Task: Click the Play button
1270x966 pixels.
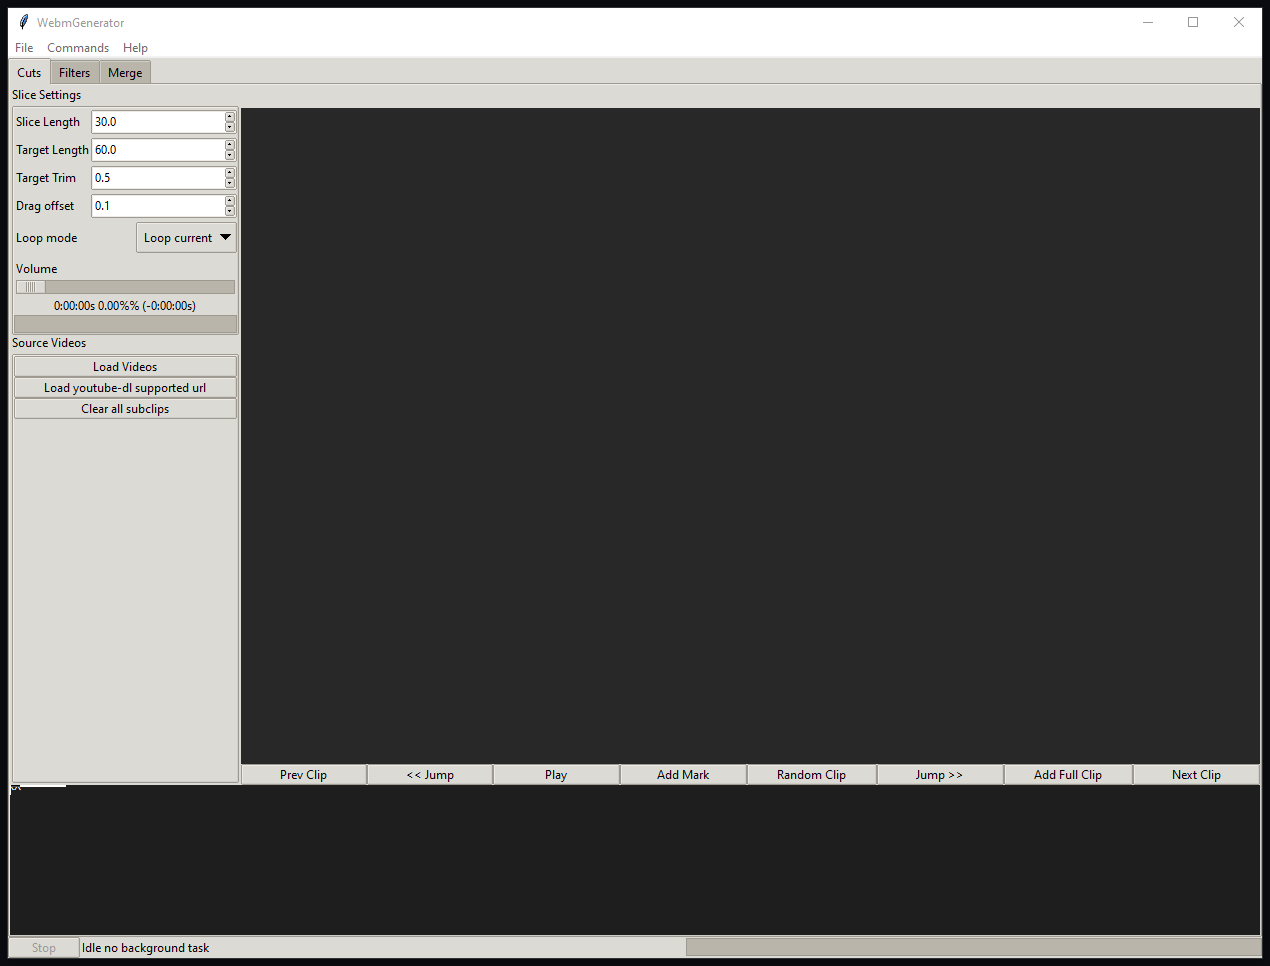Action: 556,775
